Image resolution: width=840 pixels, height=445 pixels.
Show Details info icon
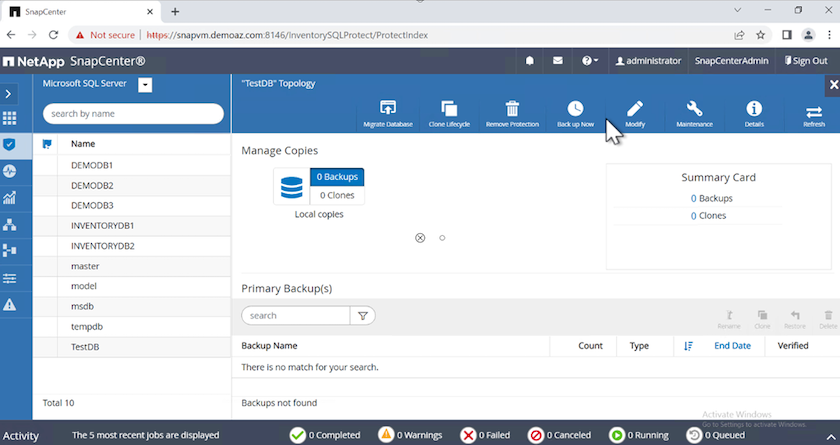[754, 108]
